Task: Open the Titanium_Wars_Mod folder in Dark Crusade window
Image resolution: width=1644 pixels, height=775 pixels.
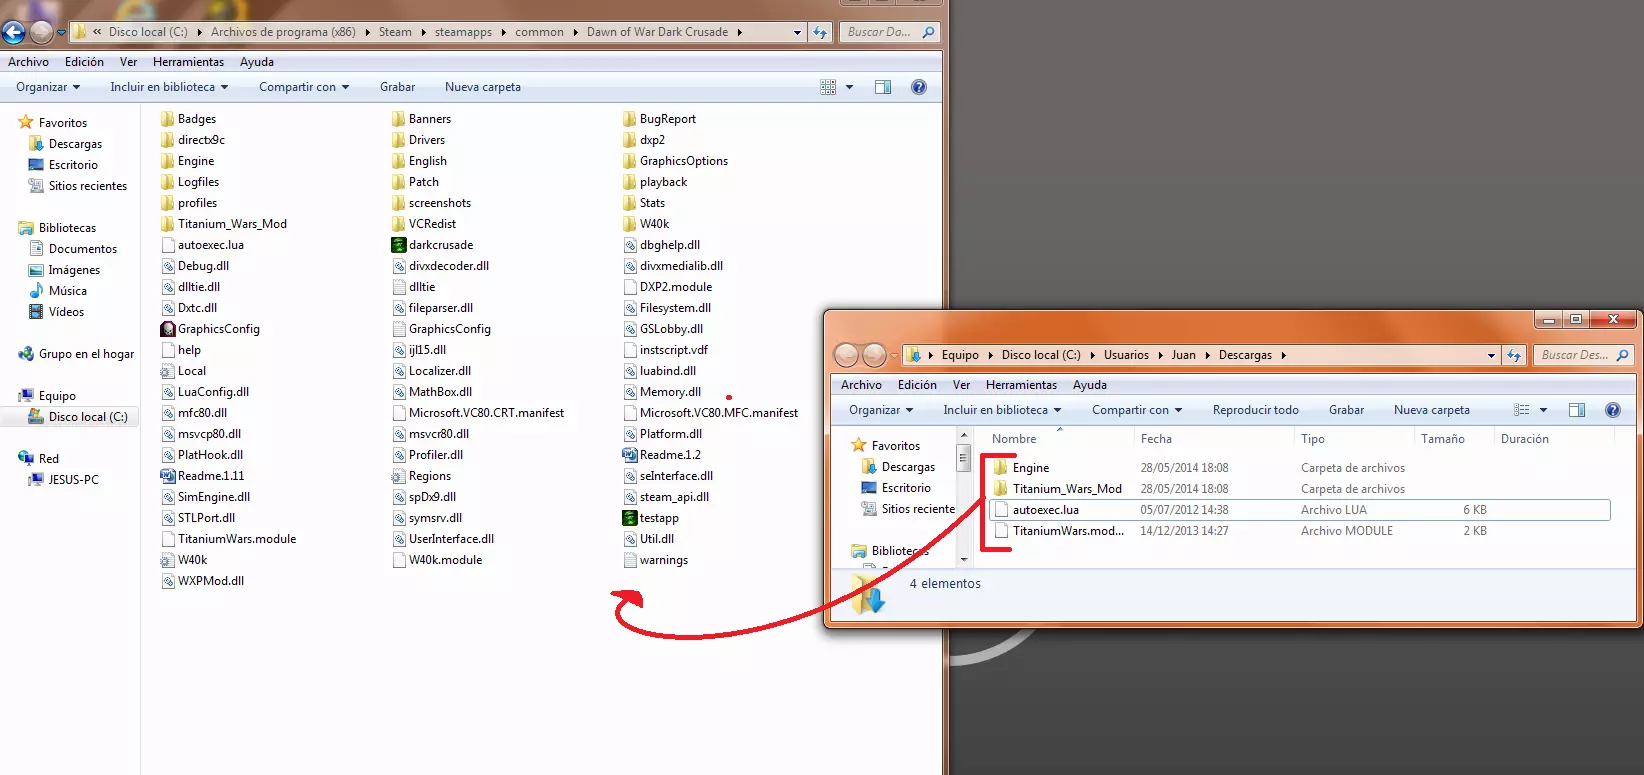Action: click(224, 224)
